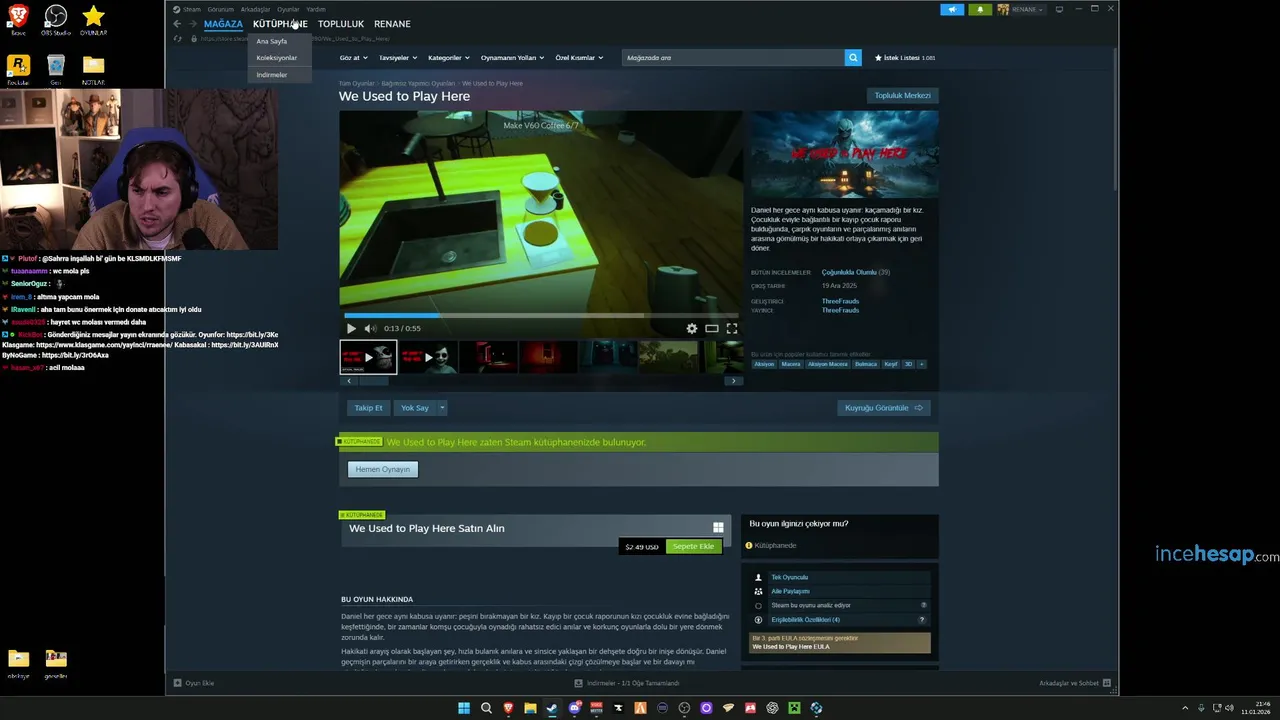Expand the Oynamanın Yolları dropdown
The image size is (1280, 720).
[512, 58]
